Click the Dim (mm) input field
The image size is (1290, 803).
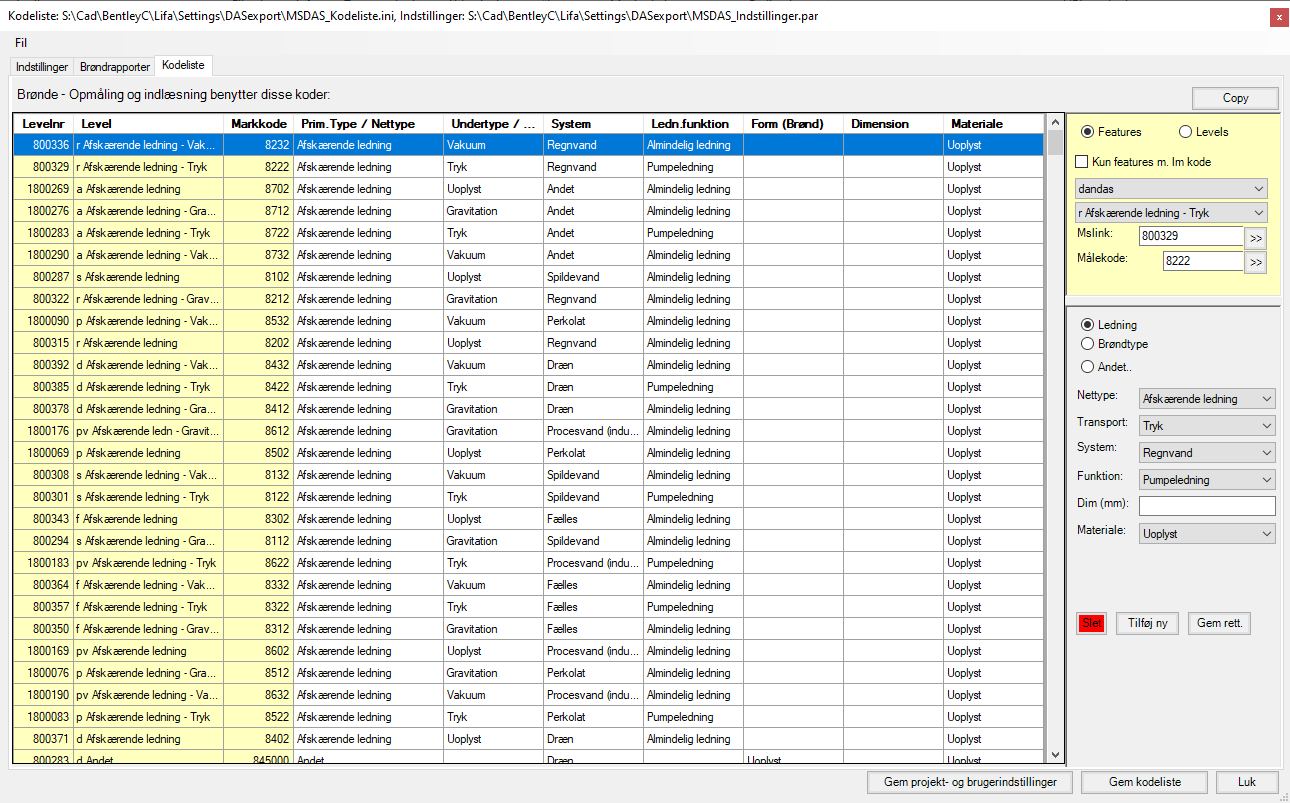pyautogui.click(x=1207, y=506)
